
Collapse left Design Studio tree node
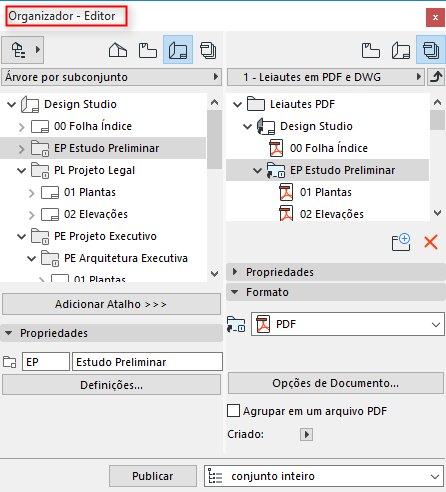12,104
